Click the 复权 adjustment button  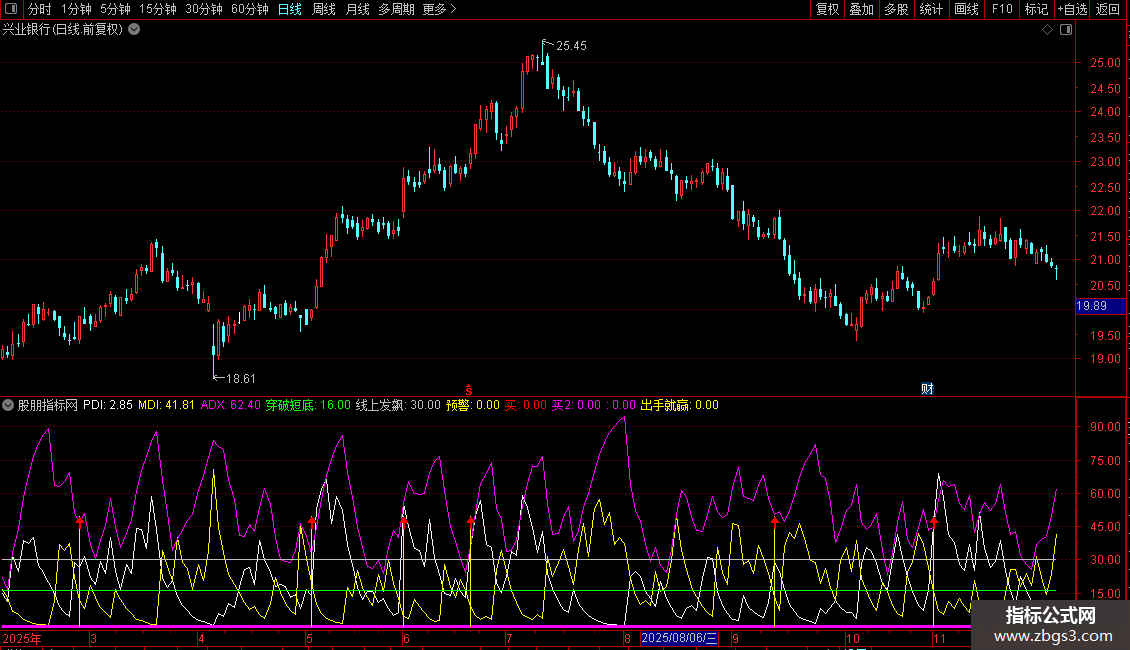(827, 9)
